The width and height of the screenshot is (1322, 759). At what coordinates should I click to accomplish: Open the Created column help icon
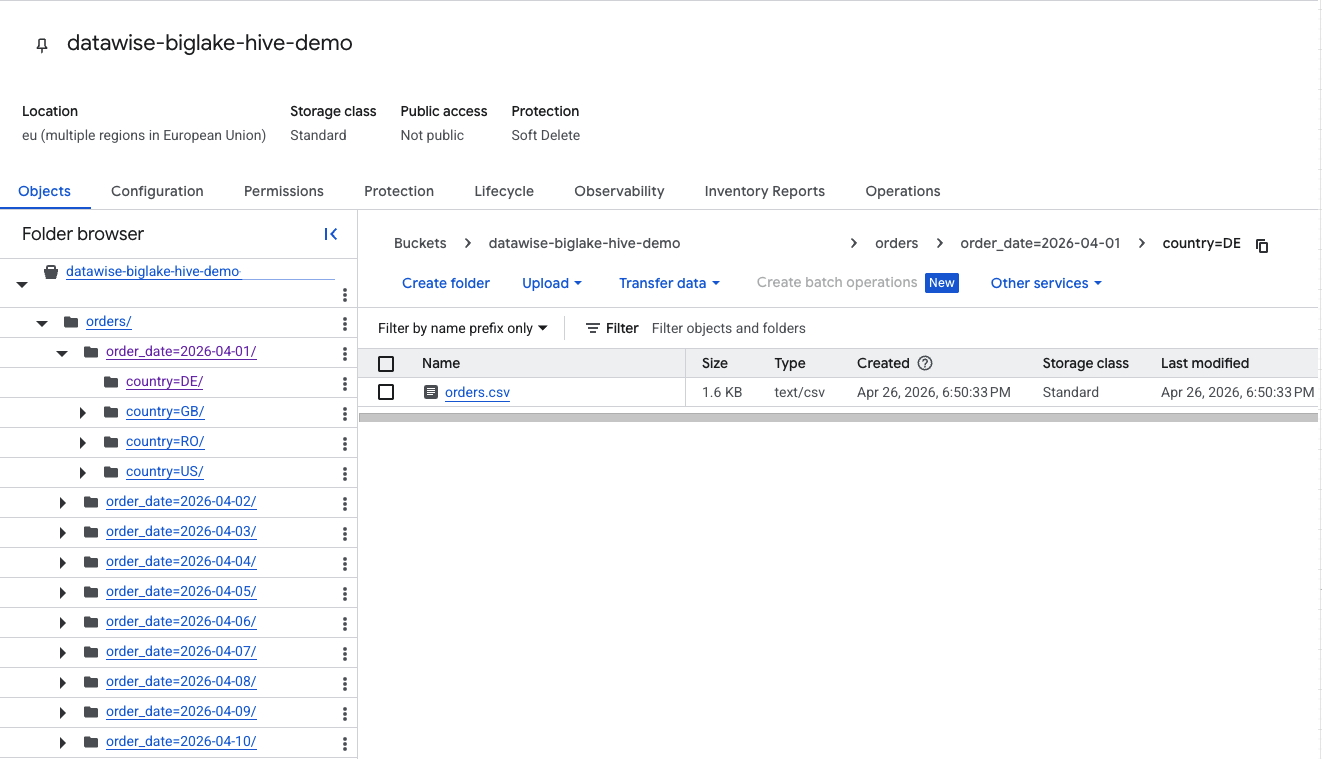point(925,363)
